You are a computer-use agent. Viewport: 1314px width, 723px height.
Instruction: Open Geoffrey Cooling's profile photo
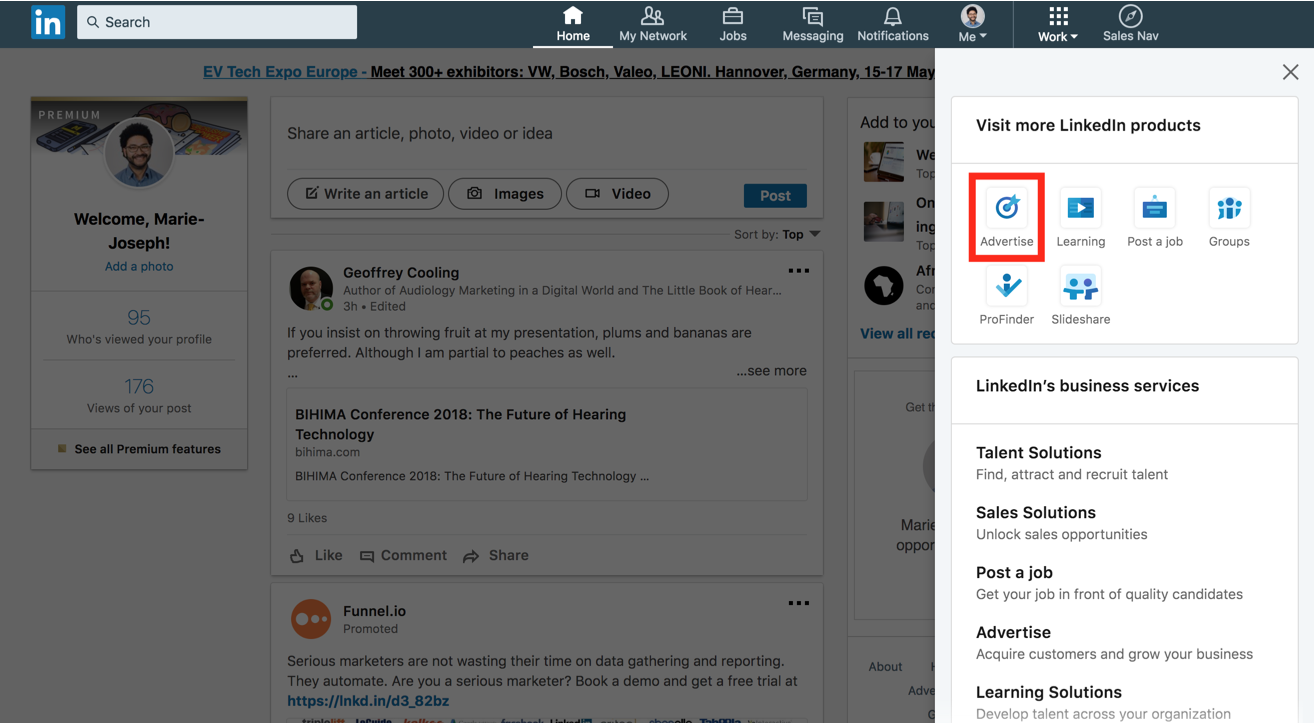point(311,288)
